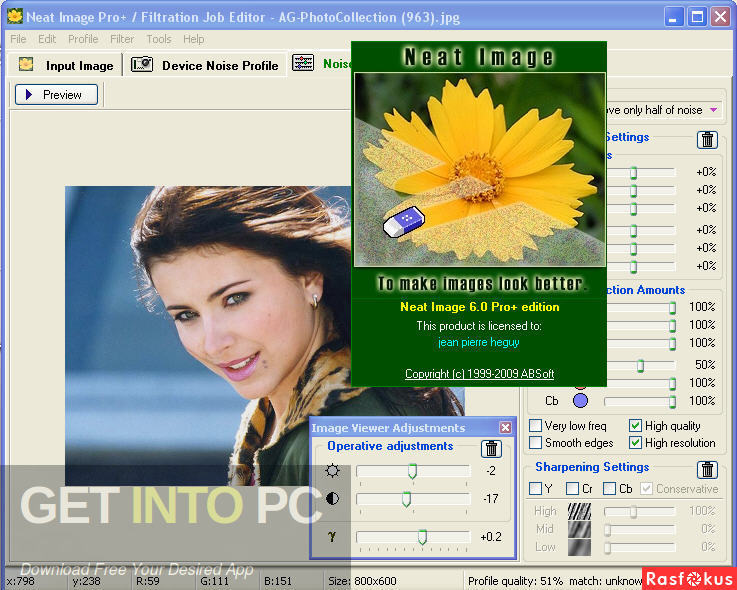Click the licensed user name jean pierre heguy

[x=478, y=342]
